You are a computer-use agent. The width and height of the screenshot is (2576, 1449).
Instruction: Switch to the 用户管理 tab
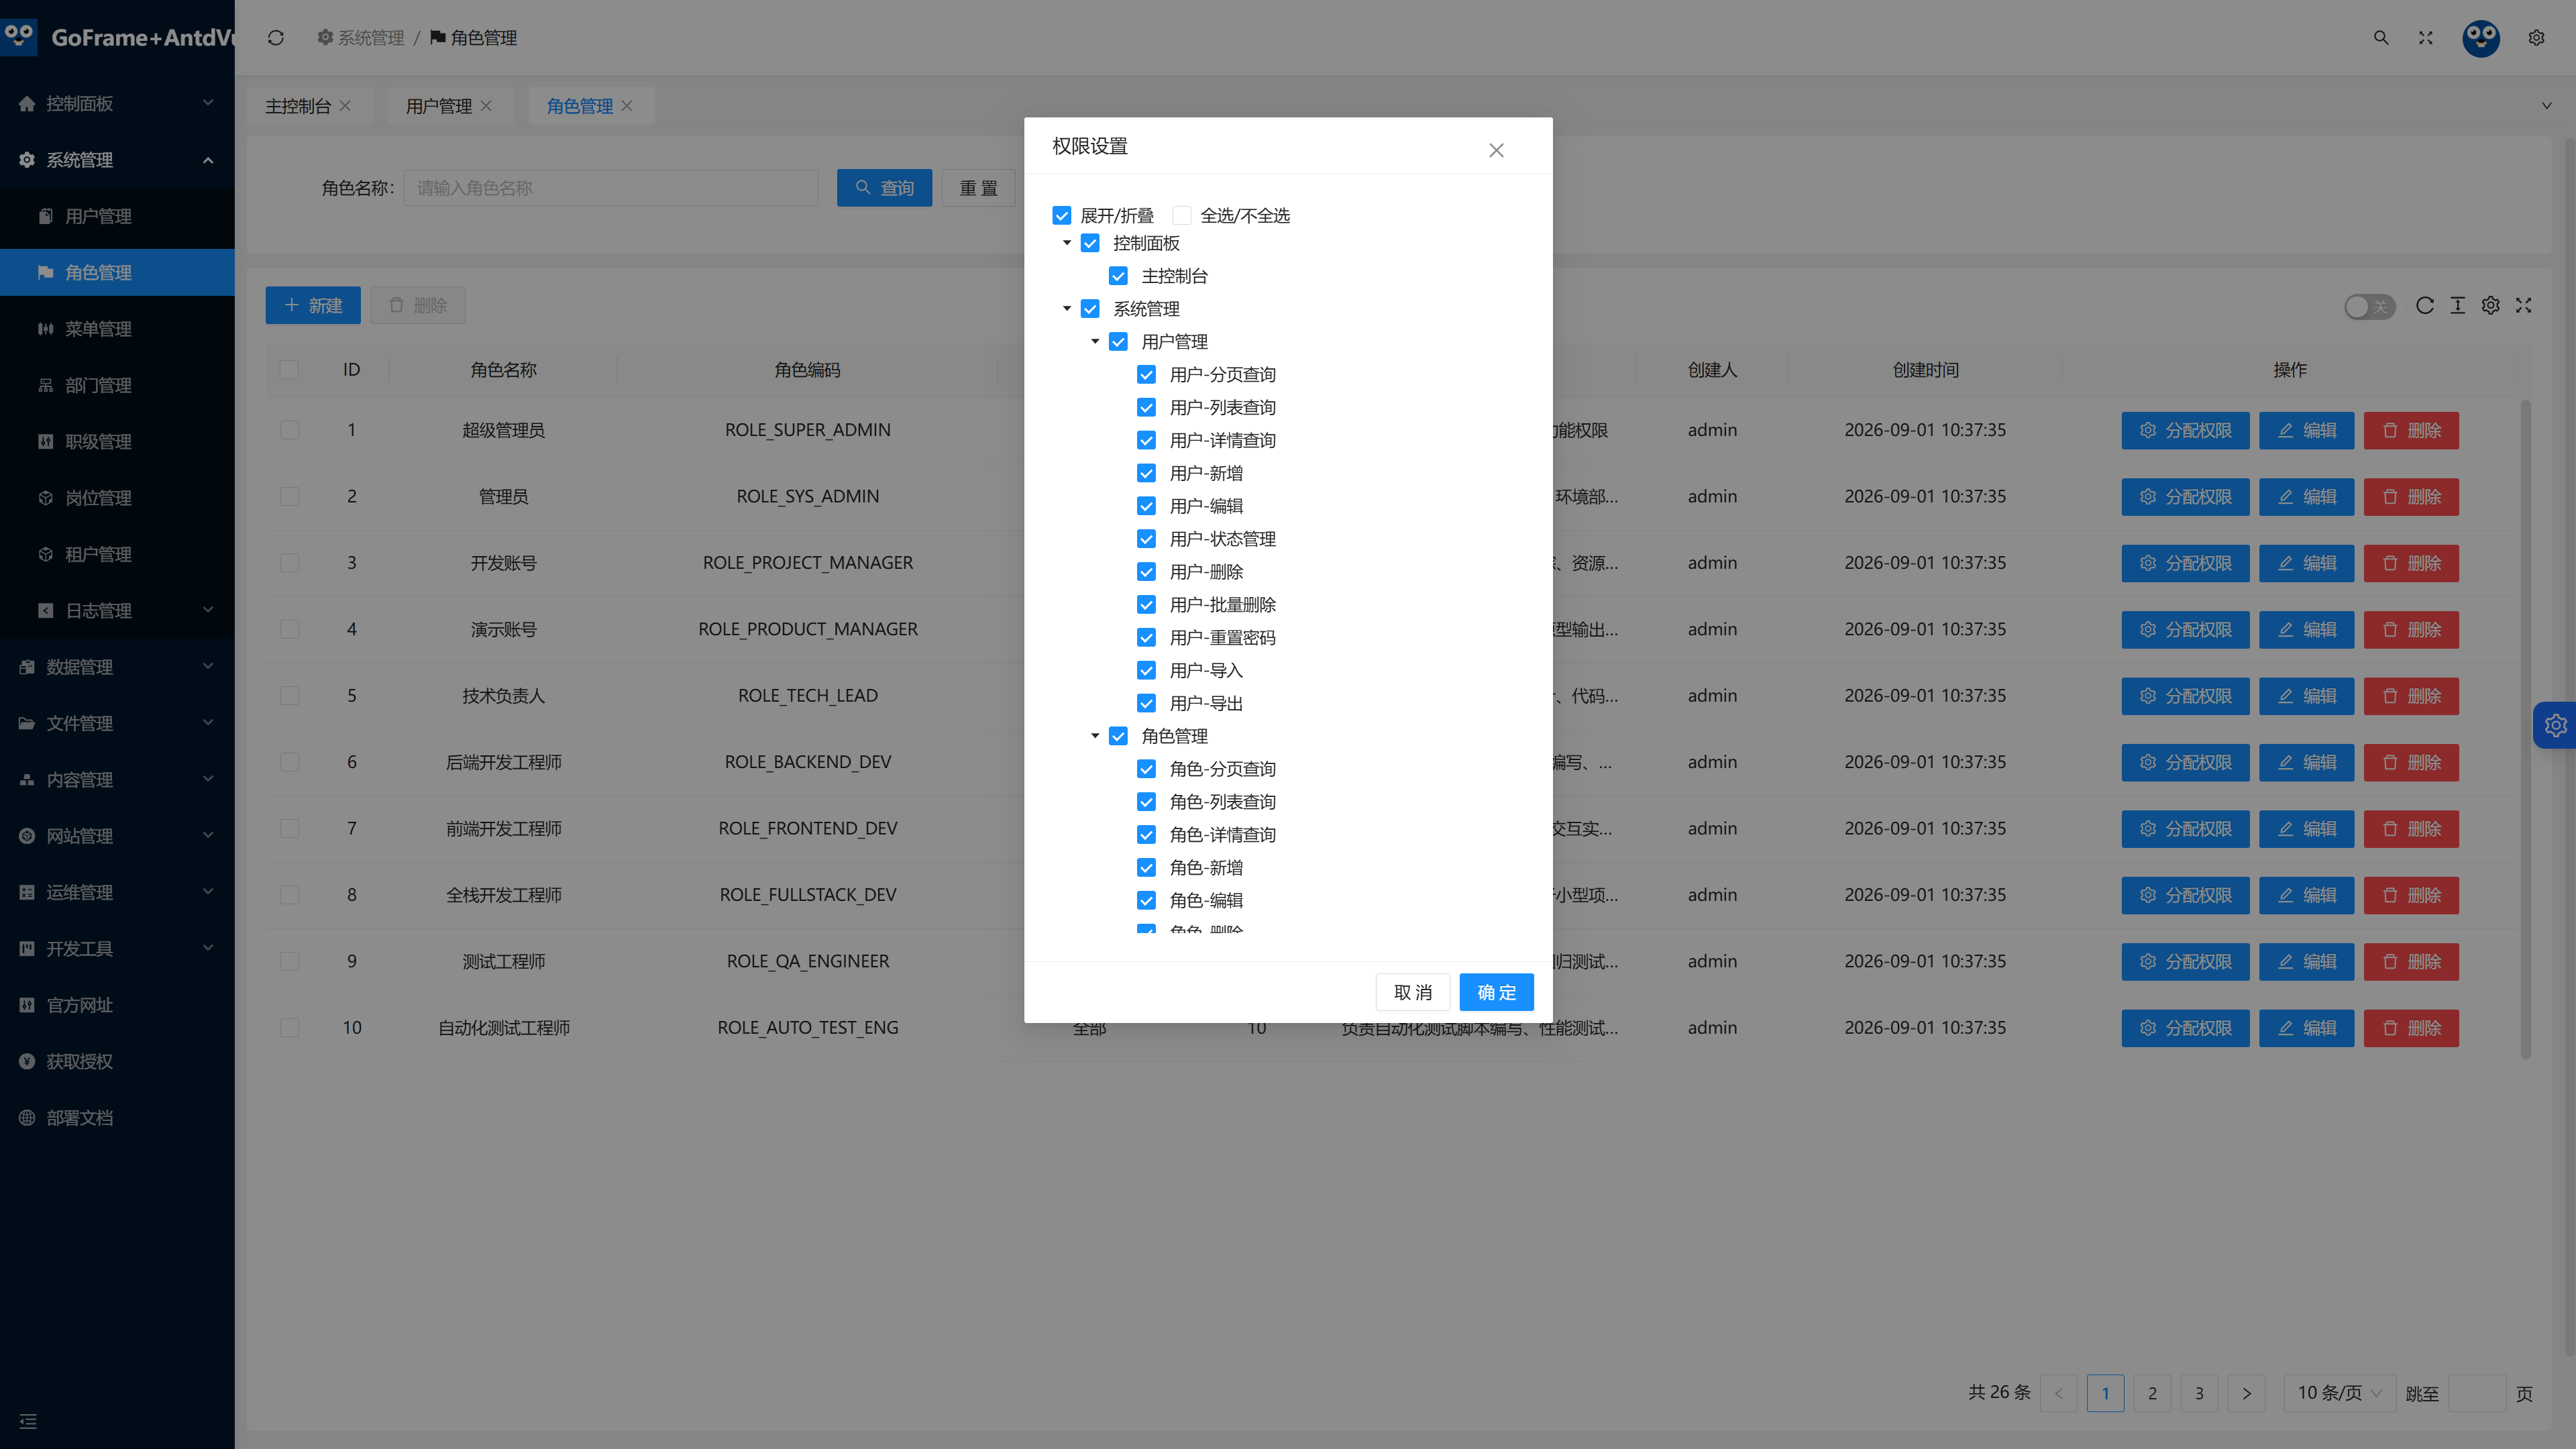[x=438, y=106]
